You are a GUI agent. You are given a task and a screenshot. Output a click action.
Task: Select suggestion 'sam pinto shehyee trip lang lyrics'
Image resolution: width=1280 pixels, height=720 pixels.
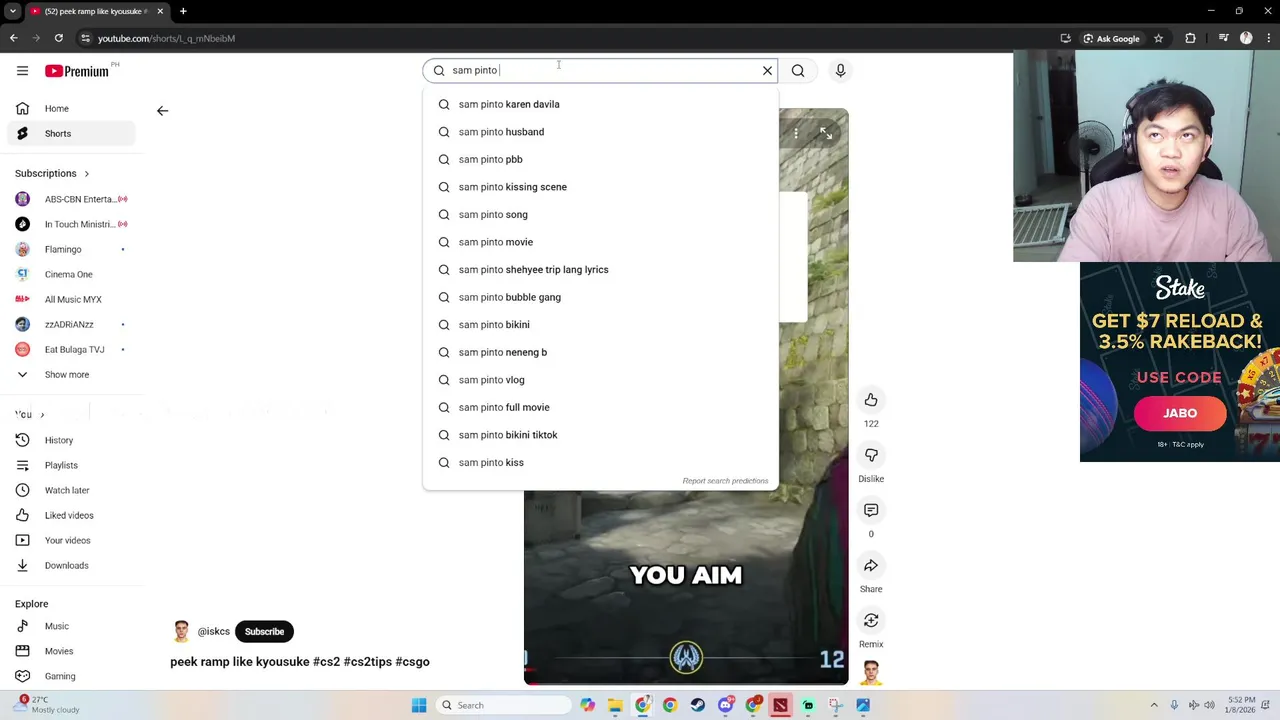coord(600,270)
